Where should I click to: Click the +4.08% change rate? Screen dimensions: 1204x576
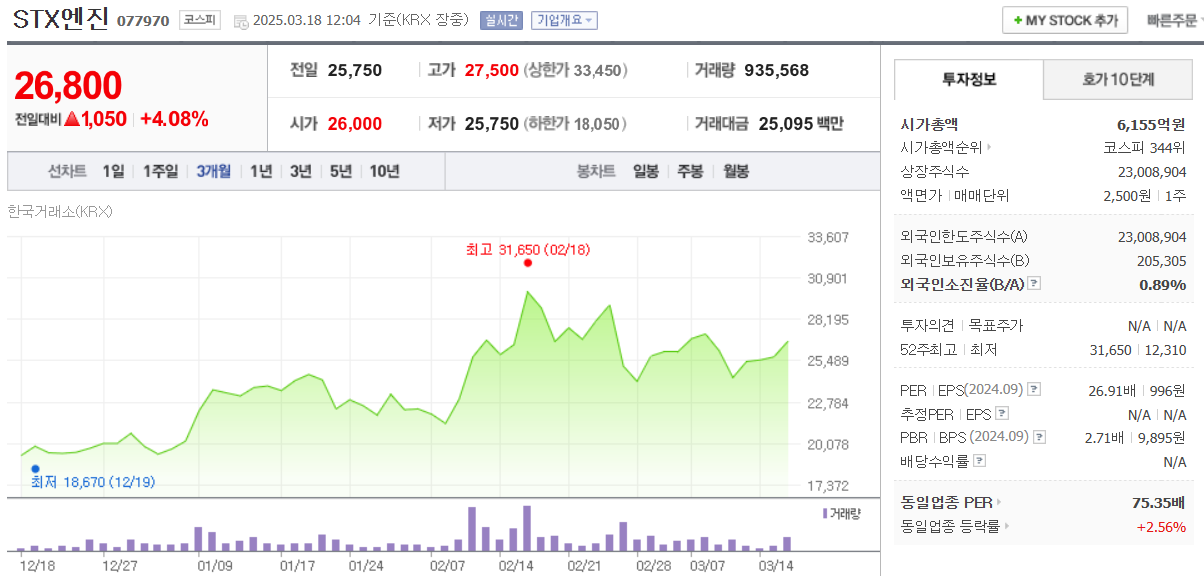174,119
